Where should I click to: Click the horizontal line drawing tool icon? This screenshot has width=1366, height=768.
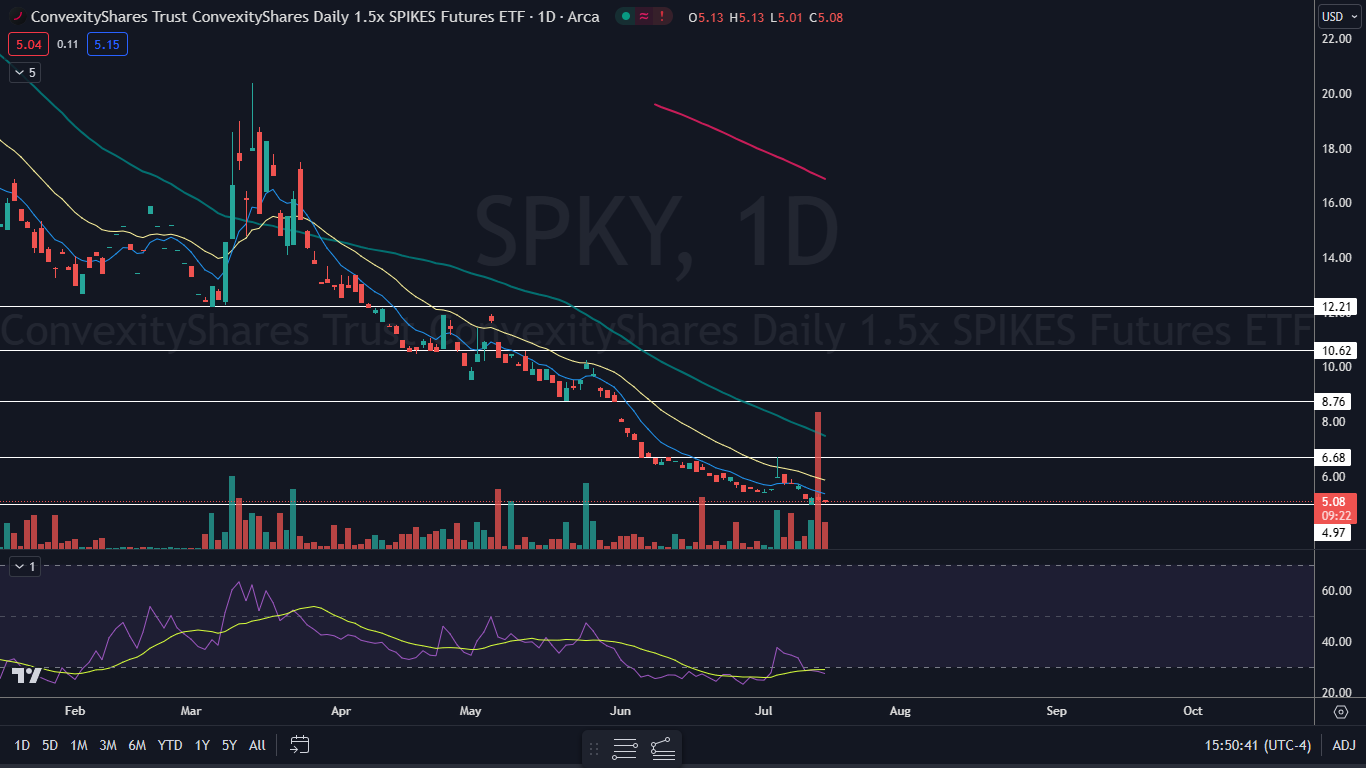pos(625,748)
